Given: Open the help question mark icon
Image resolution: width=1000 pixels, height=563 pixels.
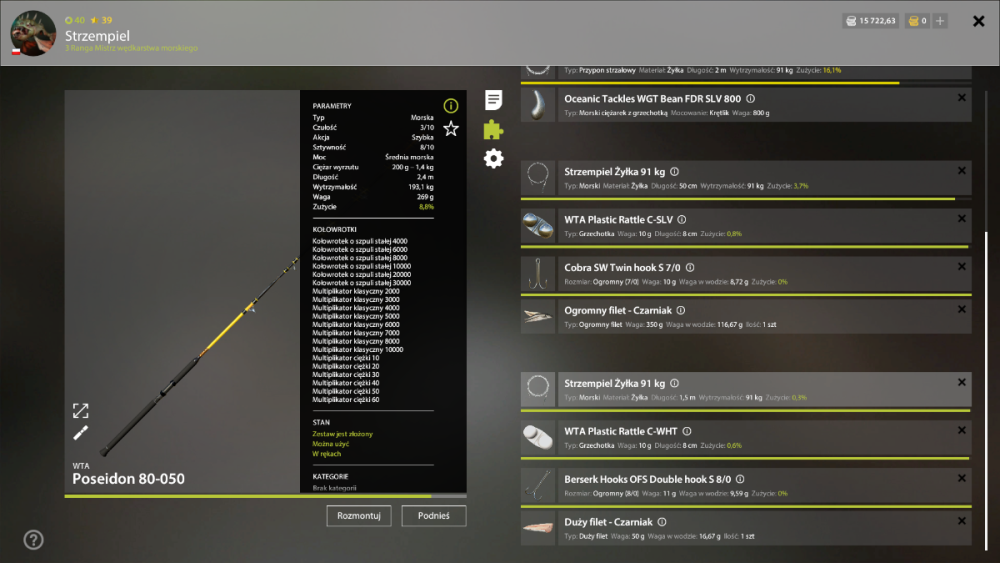Looking at the screenshot, I should click(x=33, y=540).
